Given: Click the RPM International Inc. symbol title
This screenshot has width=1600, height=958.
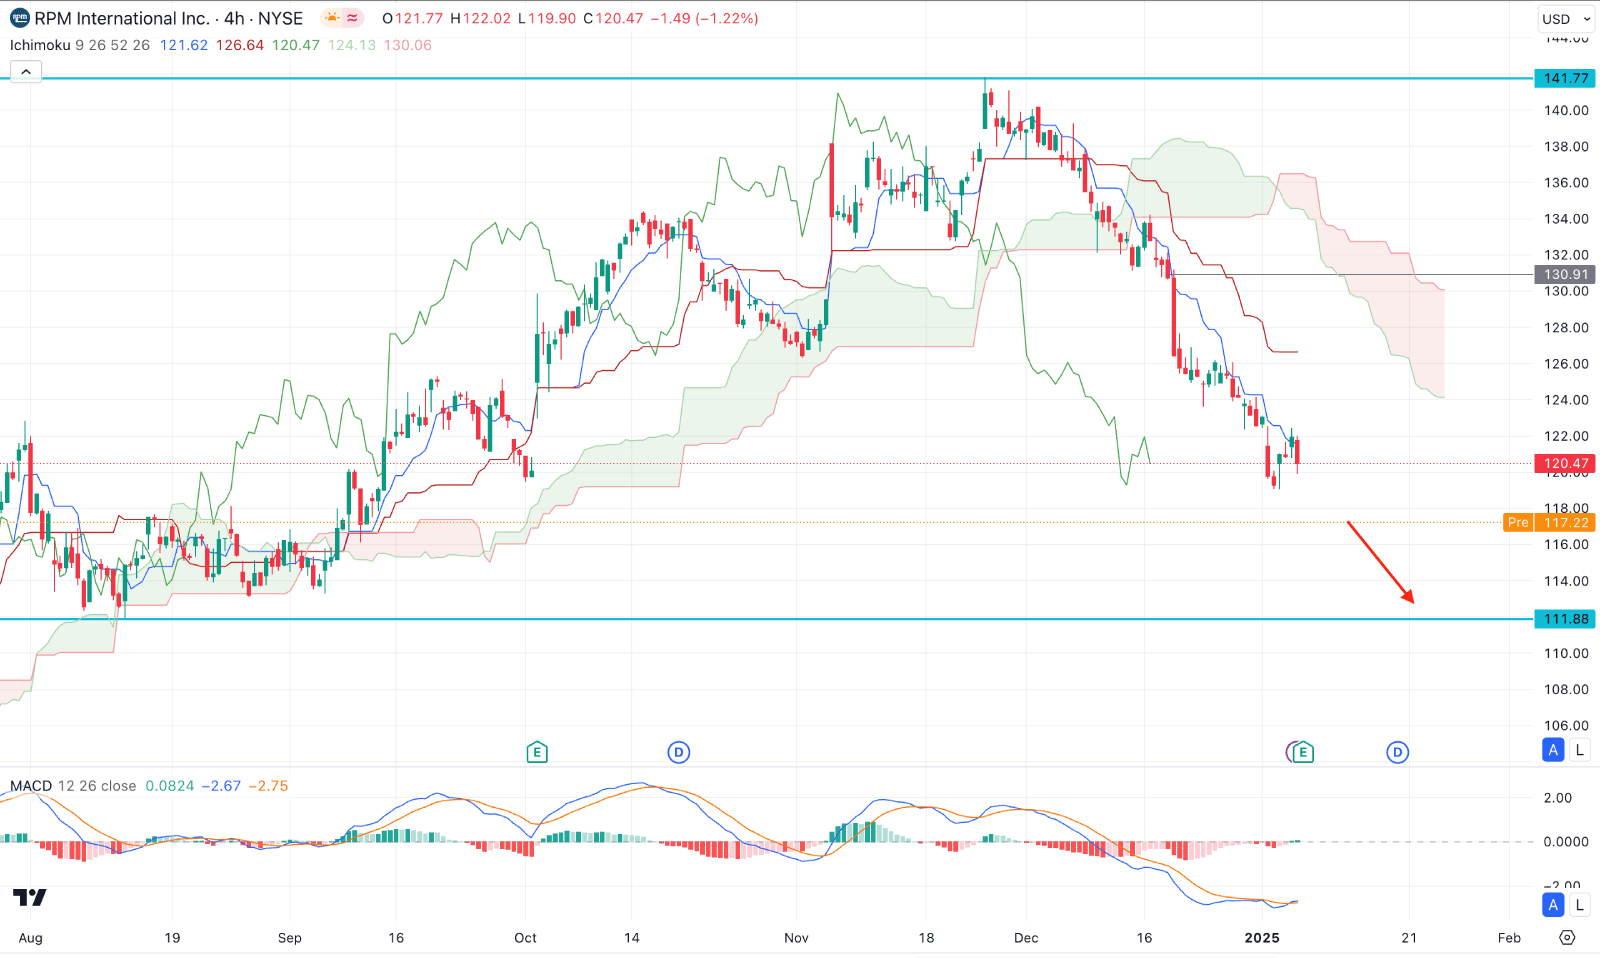Looking at the screenshot, I should click(122, 18).
